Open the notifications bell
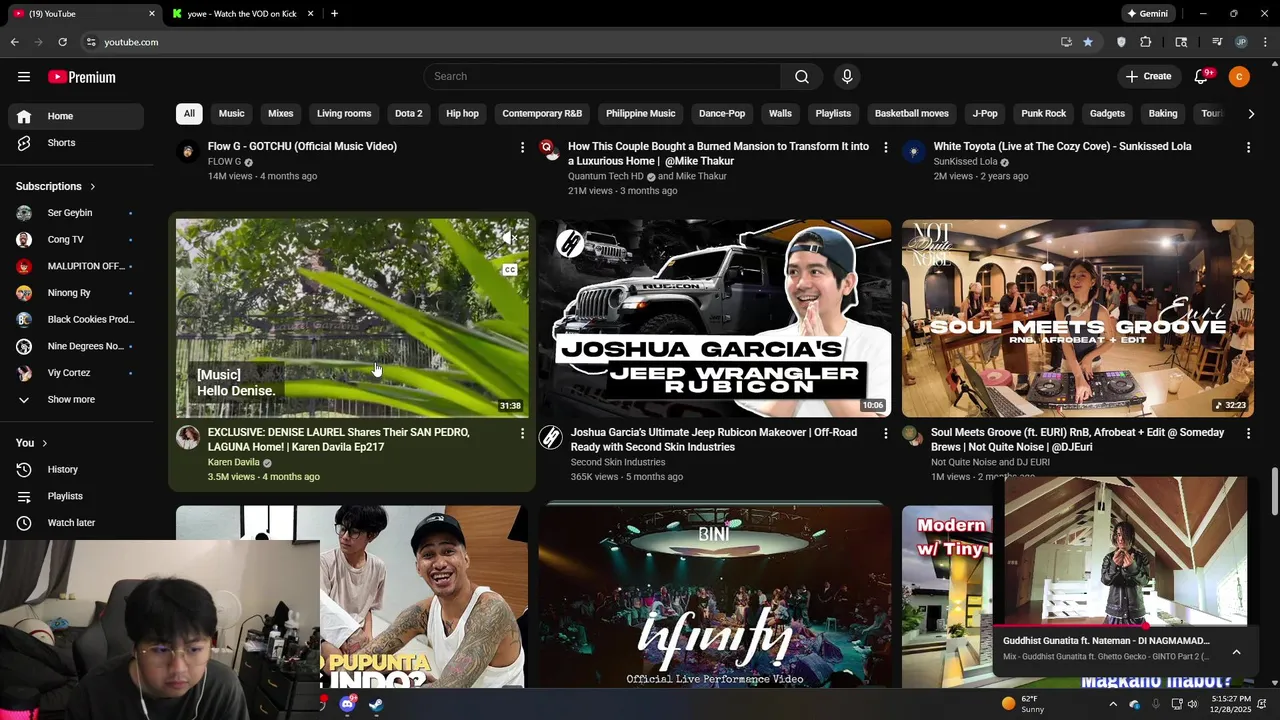The width and height of the screenshot is (1280, 720). tap(1202, 77)
